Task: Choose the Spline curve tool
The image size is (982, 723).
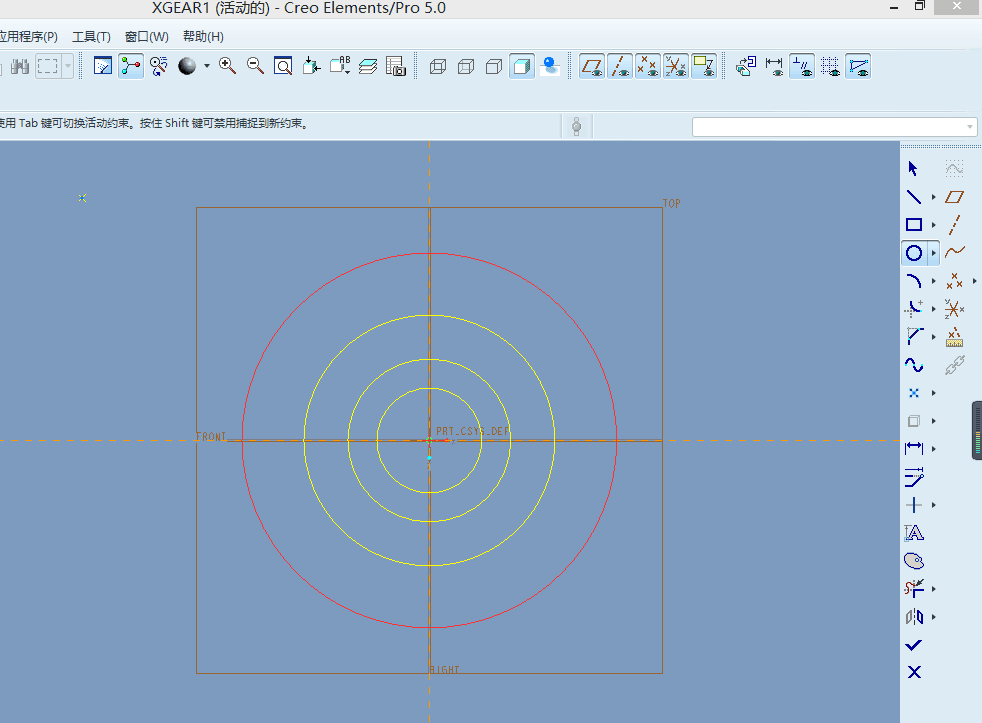Action: point(913,365)
